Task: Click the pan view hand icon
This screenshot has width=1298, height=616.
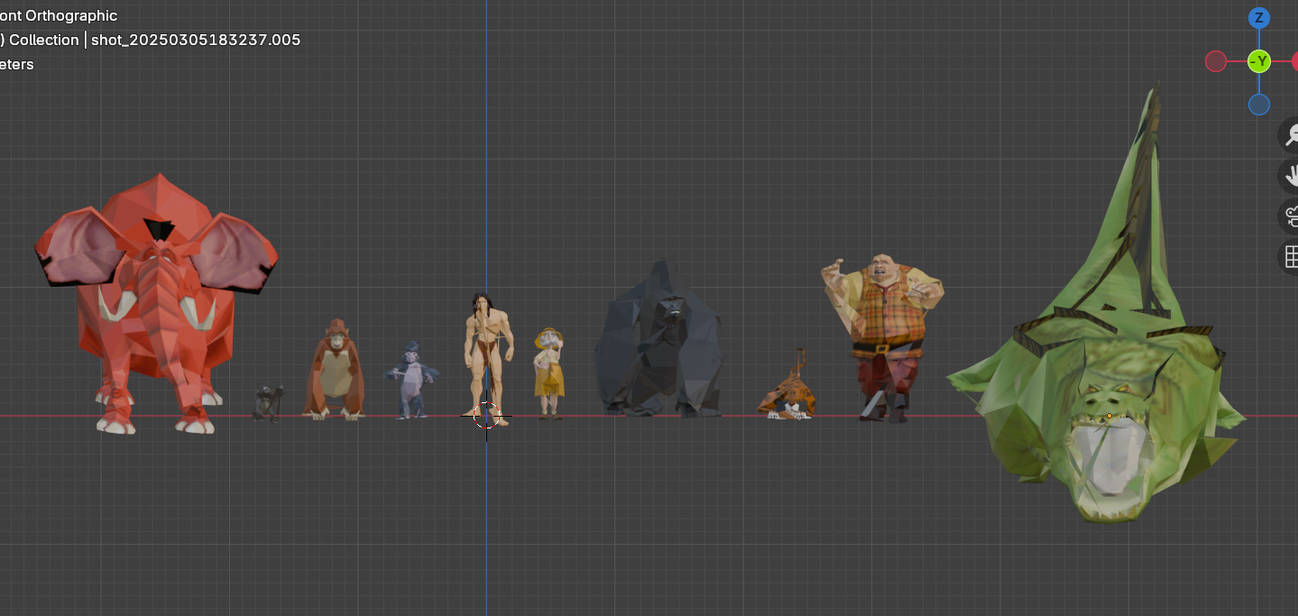Action: [x=1291, y=176]
